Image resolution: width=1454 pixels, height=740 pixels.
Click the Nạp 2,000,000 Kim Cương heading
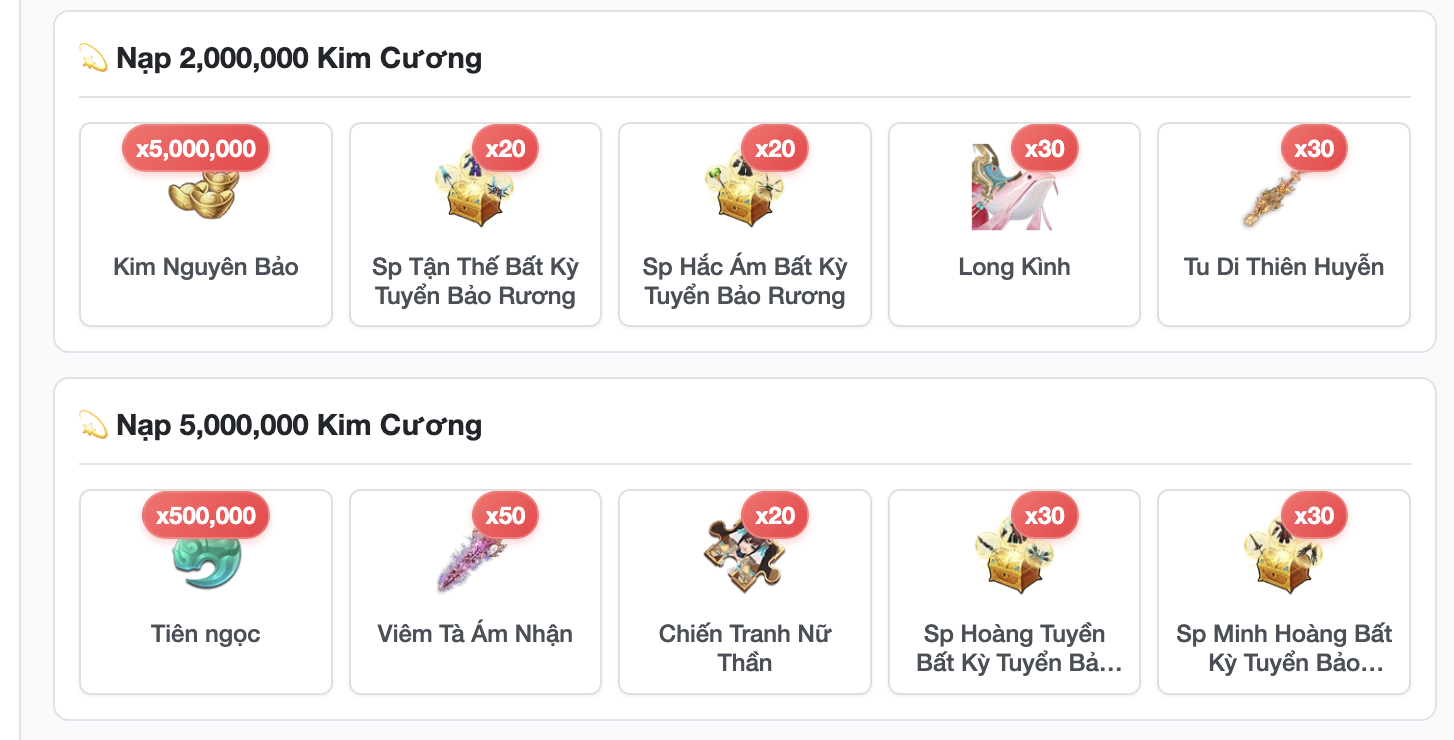(x=299, y=58)
